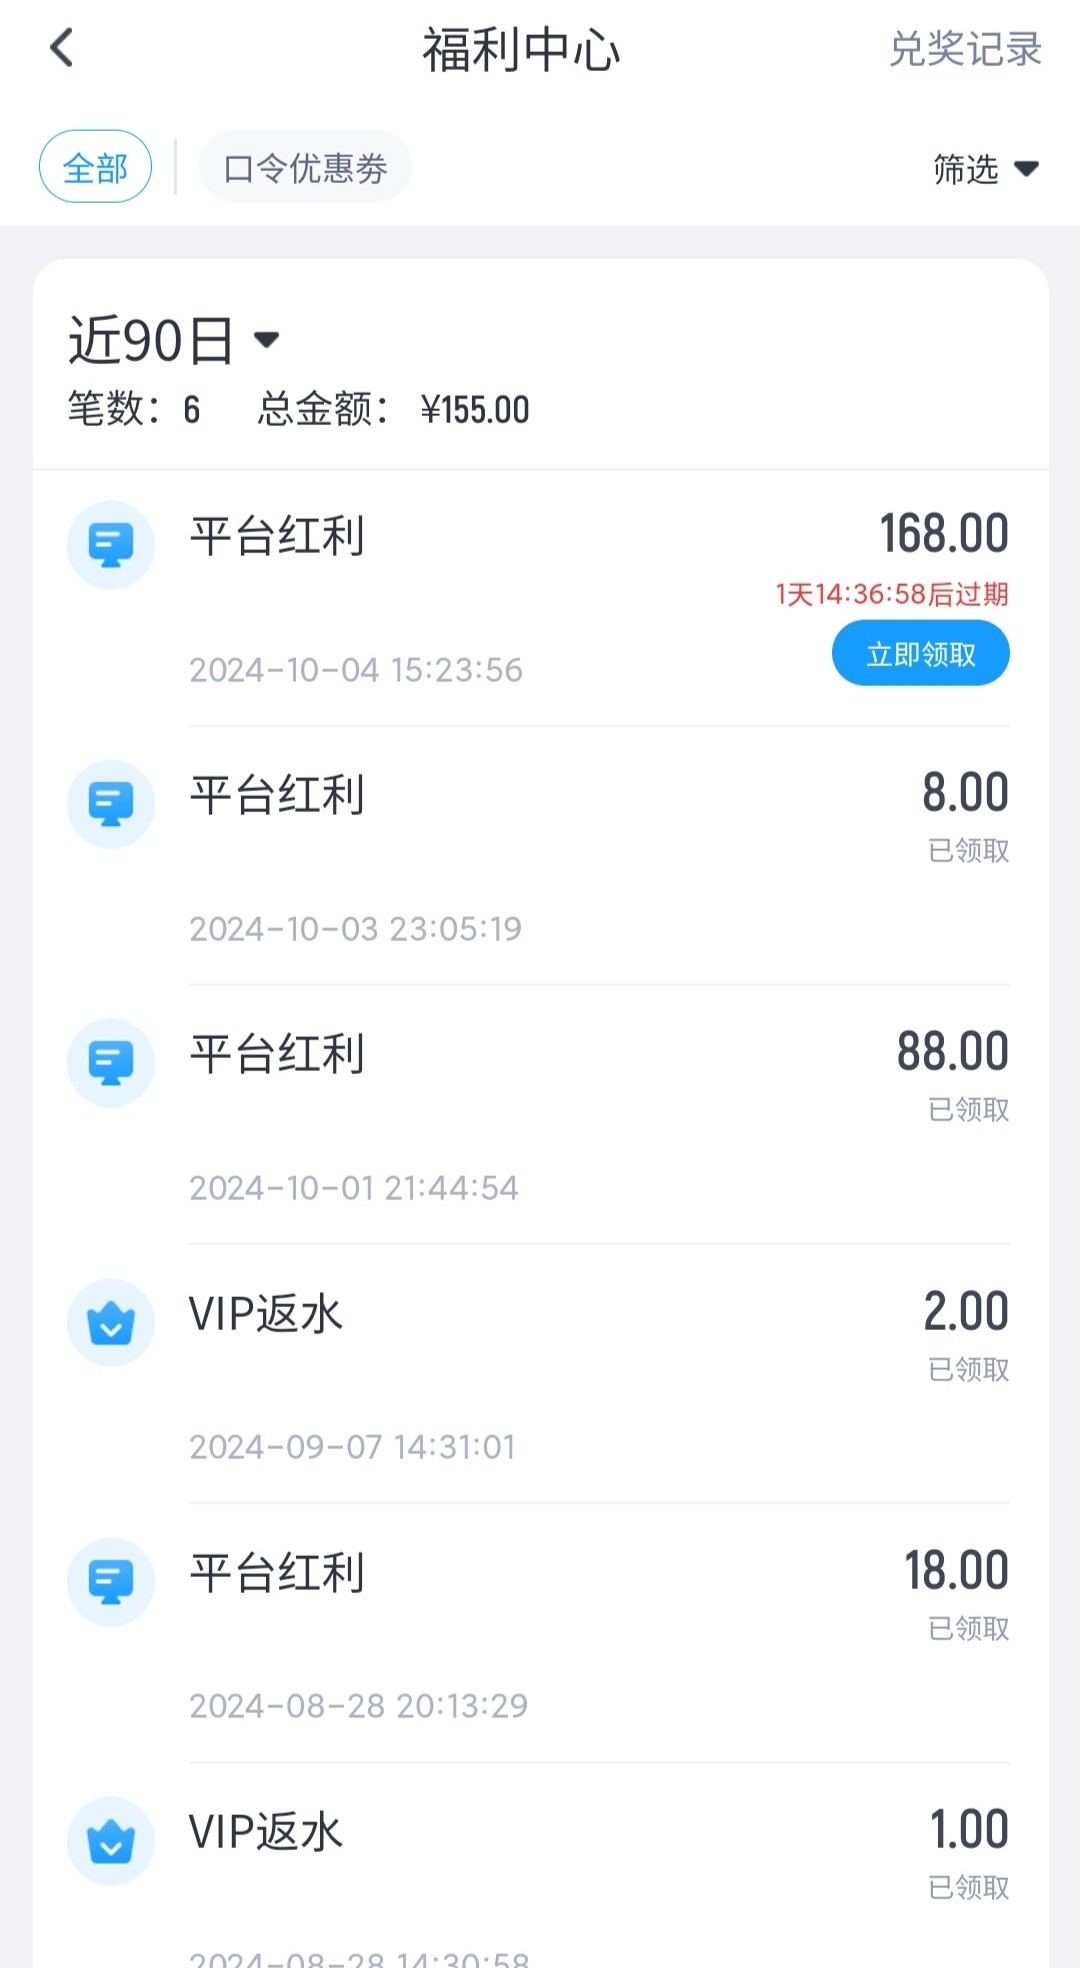Click the 总金额 ¥155.00 summary
This screenshot has height=1968, width=1080.
pos(393,410)
